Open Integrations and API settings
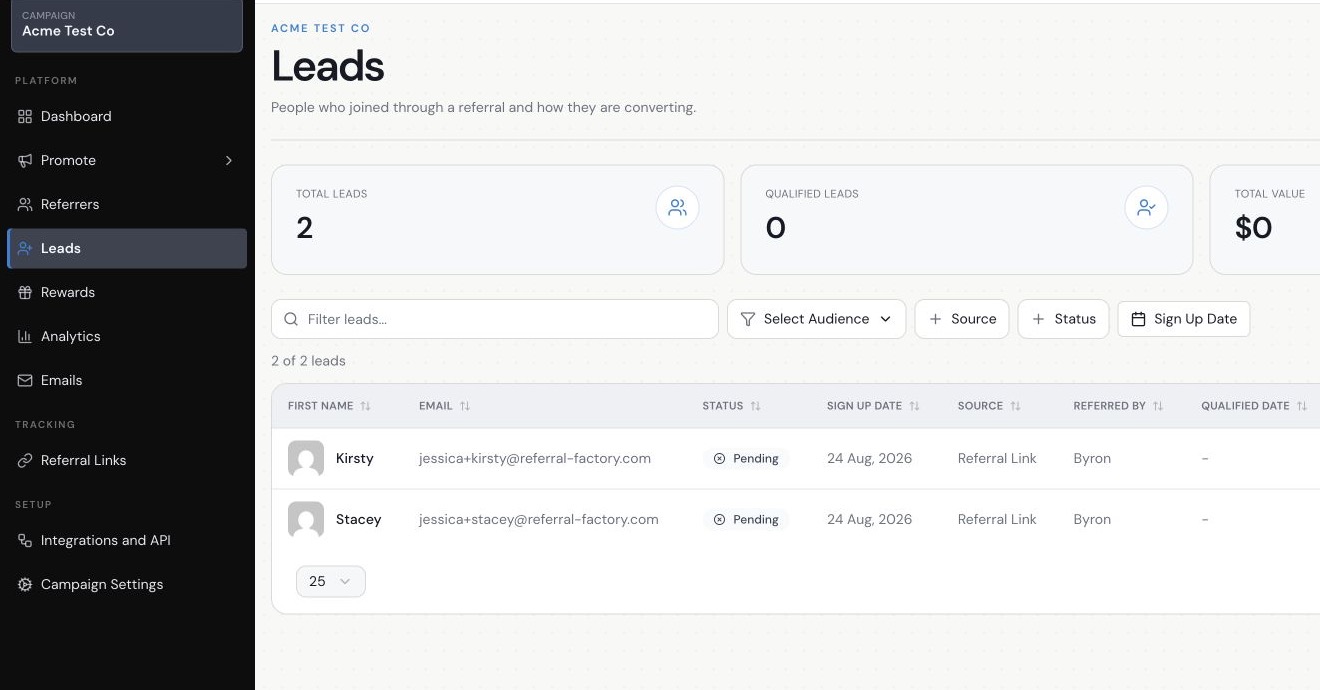 (126, 540)
